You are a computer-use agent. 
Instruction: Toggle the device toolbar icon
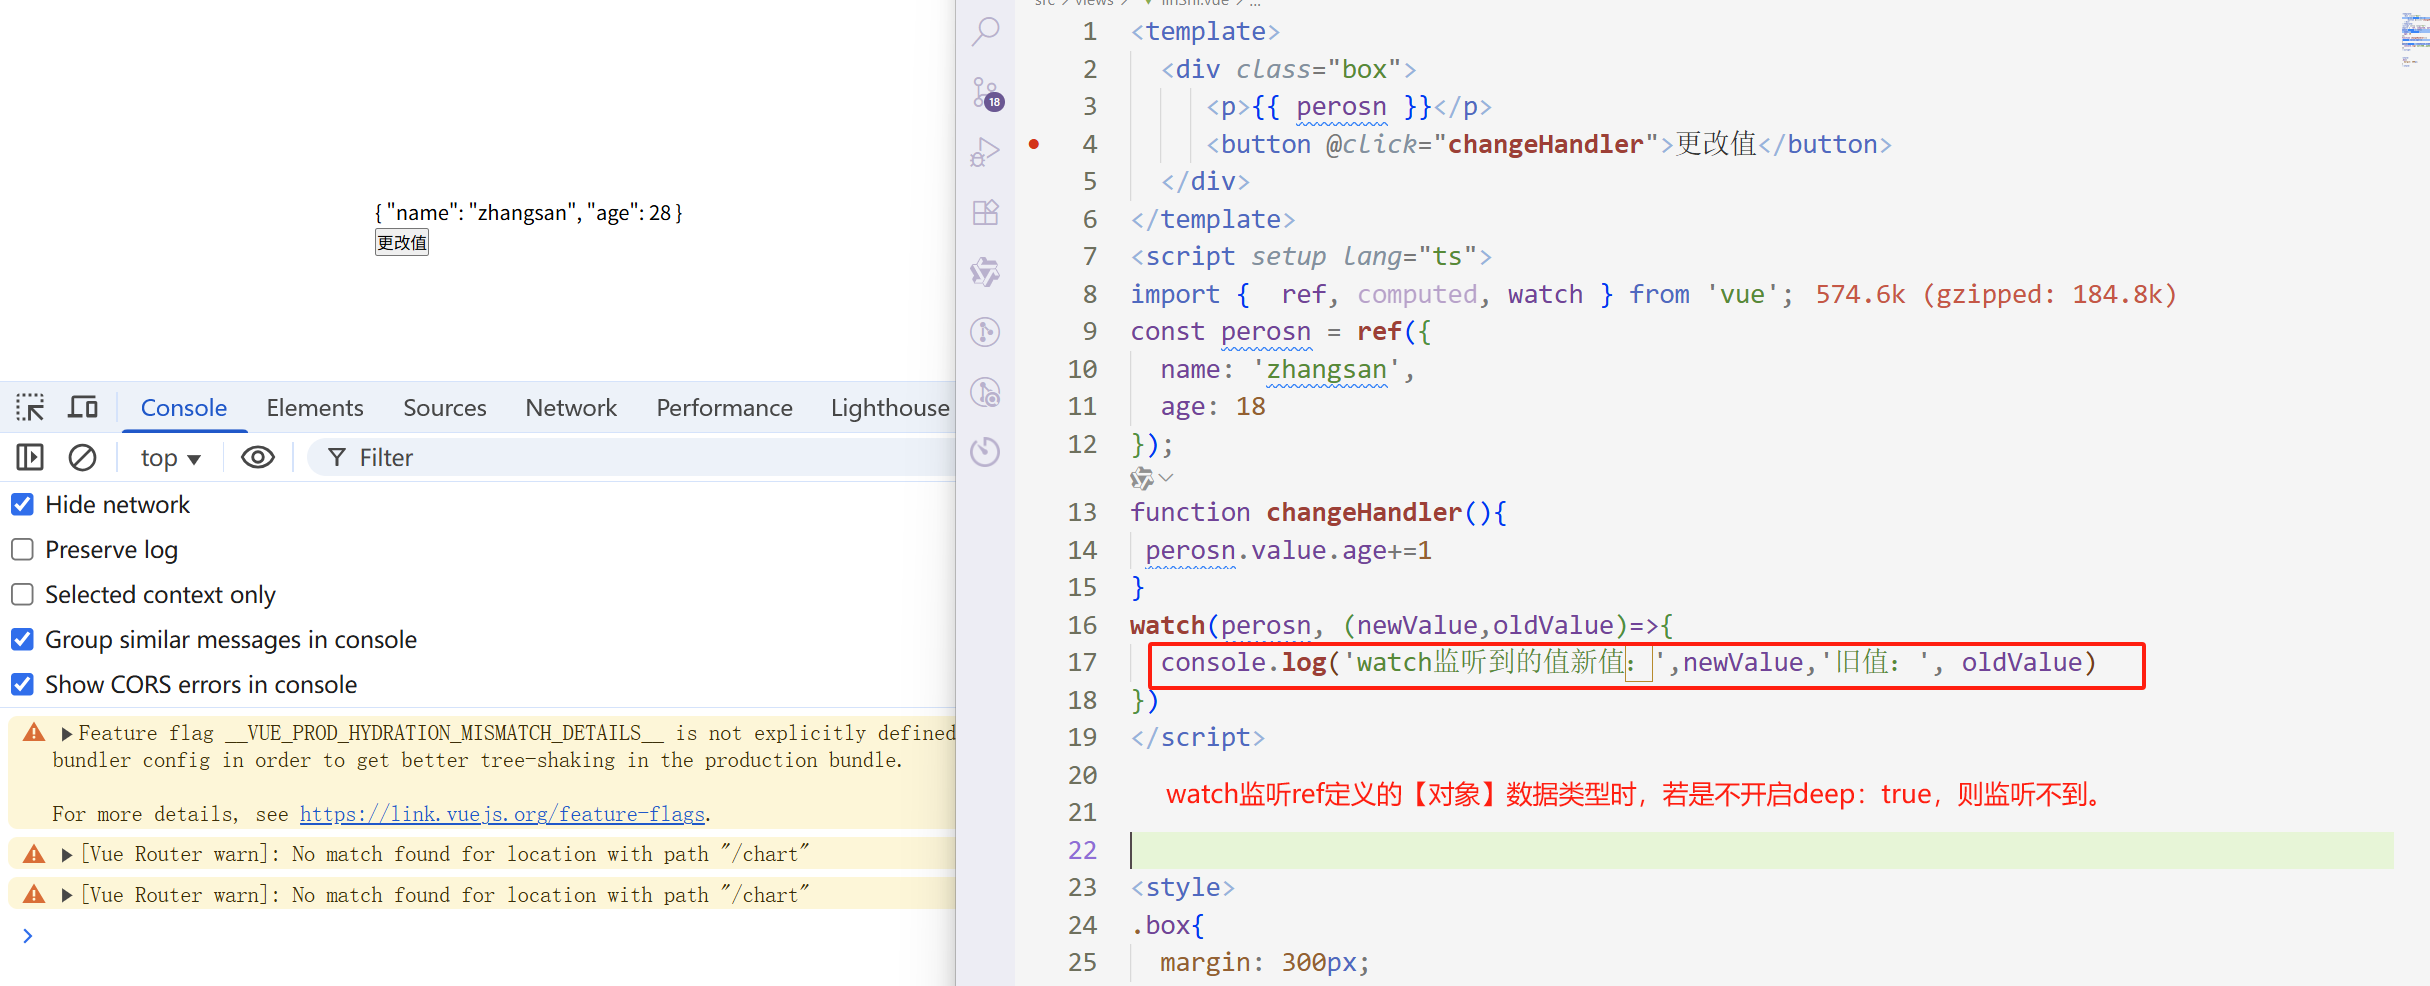point(83,407)
